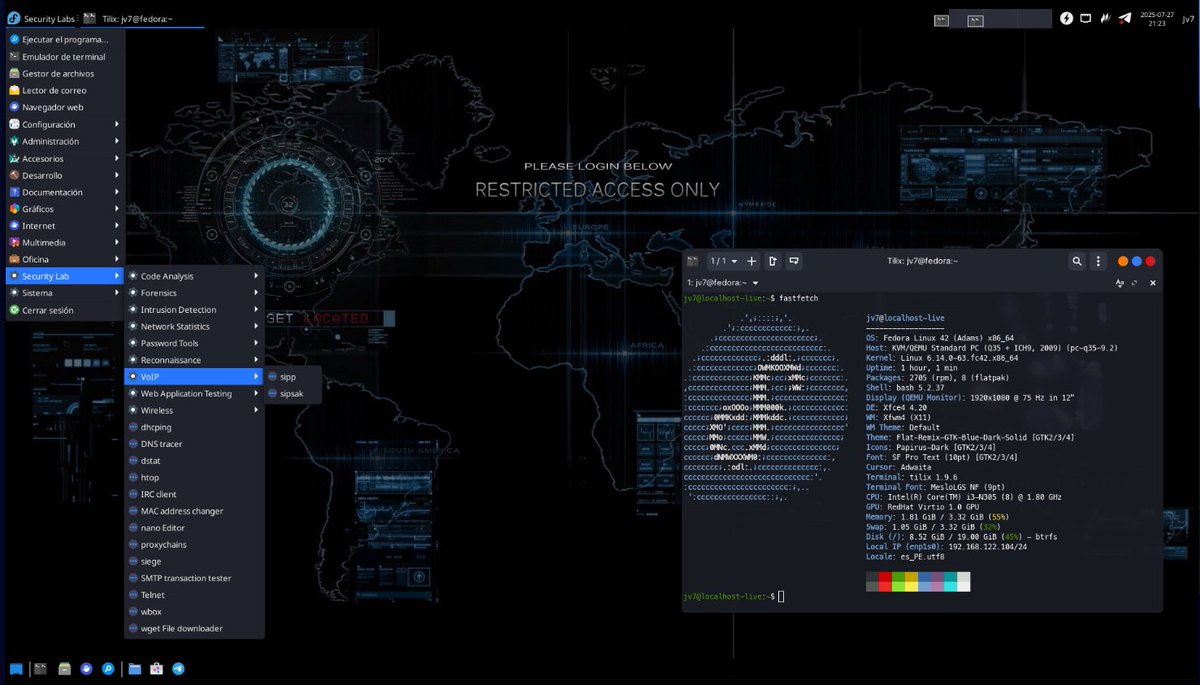1200x685 pixels.
Task: Open the Wireless category
Action: point(194,410)
